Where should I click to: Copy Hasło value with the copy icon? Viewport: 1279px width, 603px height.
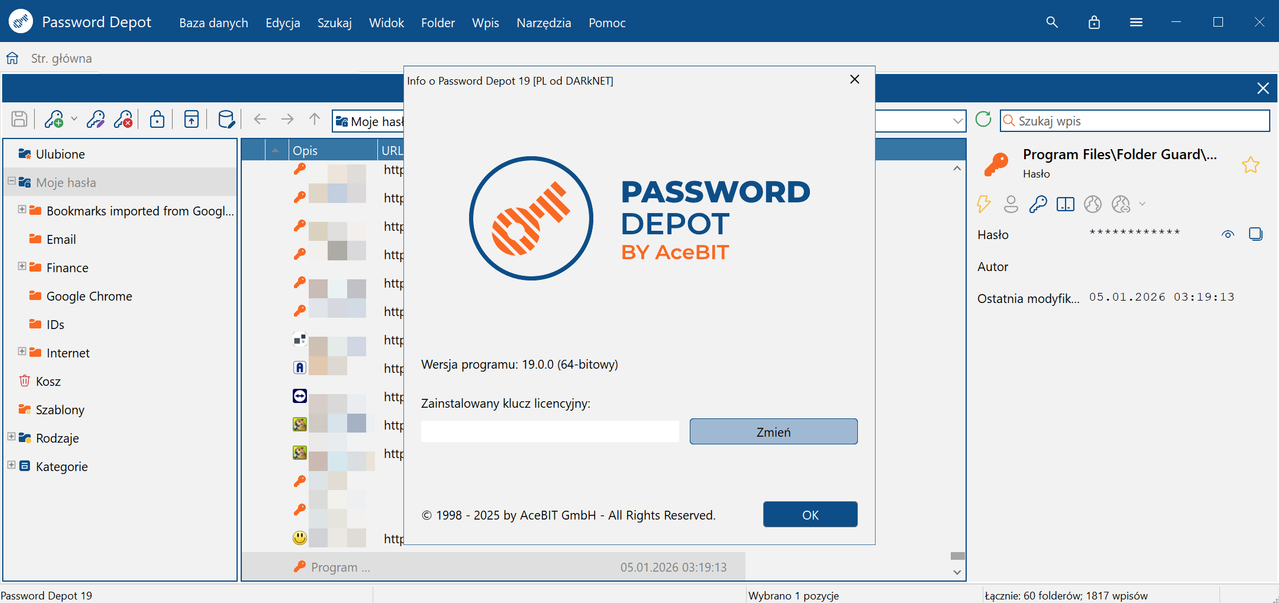point(1256,234)
